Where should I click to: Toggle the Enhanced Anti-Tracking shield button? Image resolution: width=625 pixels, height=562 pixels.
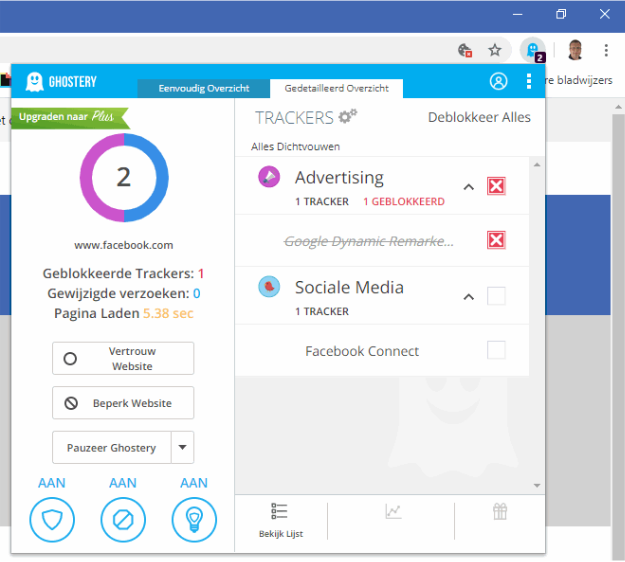tap(52, 520)
